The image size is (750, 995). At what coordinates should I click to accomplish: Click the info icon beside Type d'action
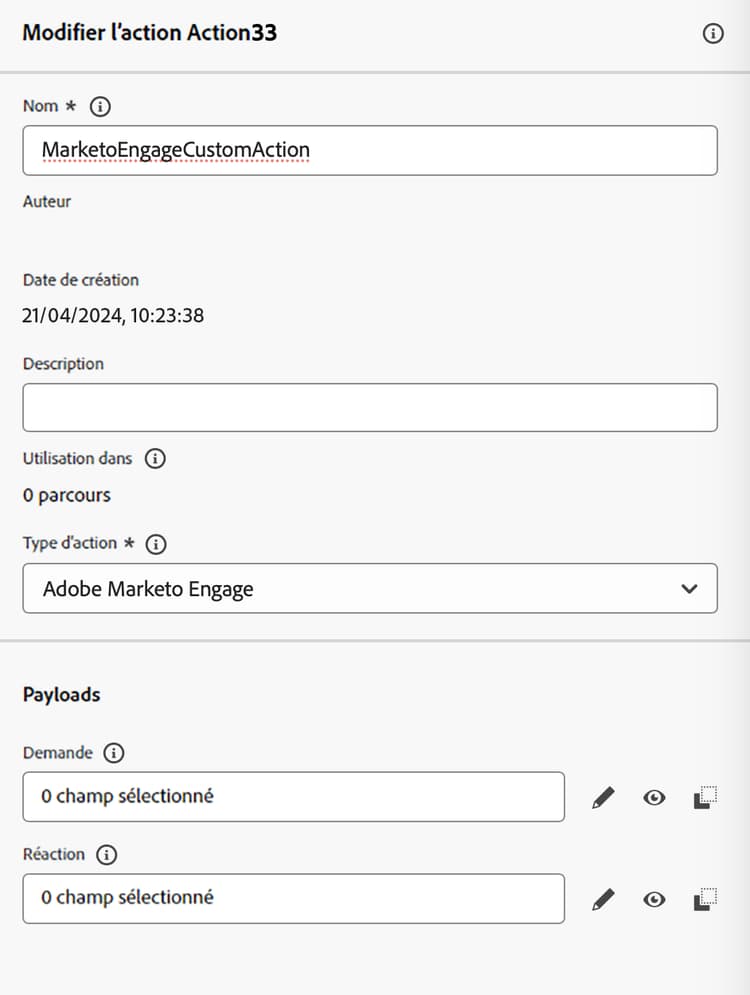(x=156, y=545)
